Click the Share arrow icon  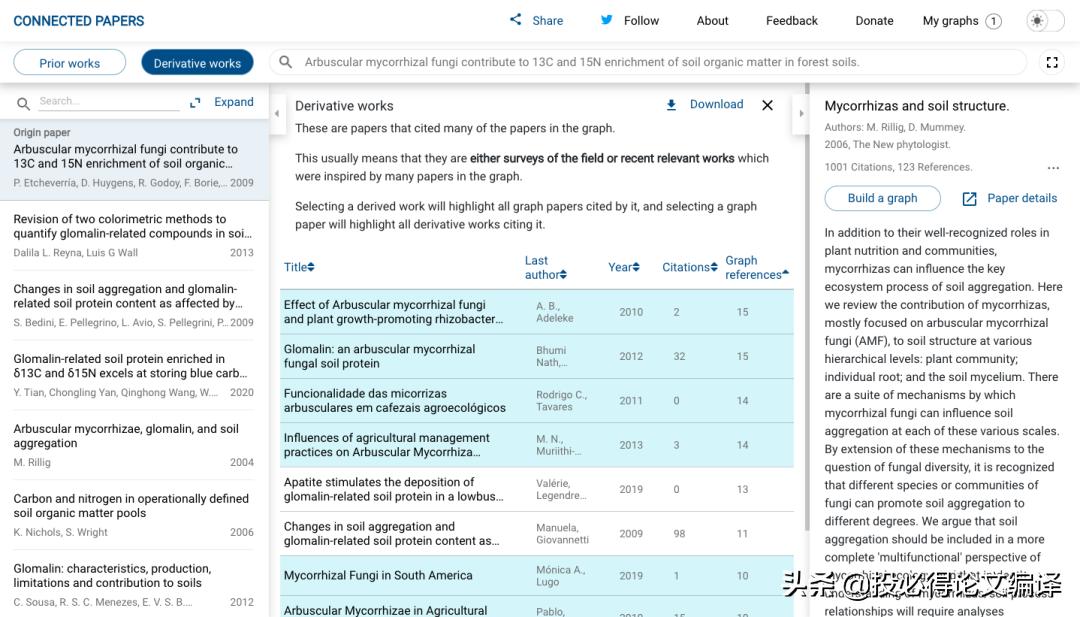click(x=515, y=19)
